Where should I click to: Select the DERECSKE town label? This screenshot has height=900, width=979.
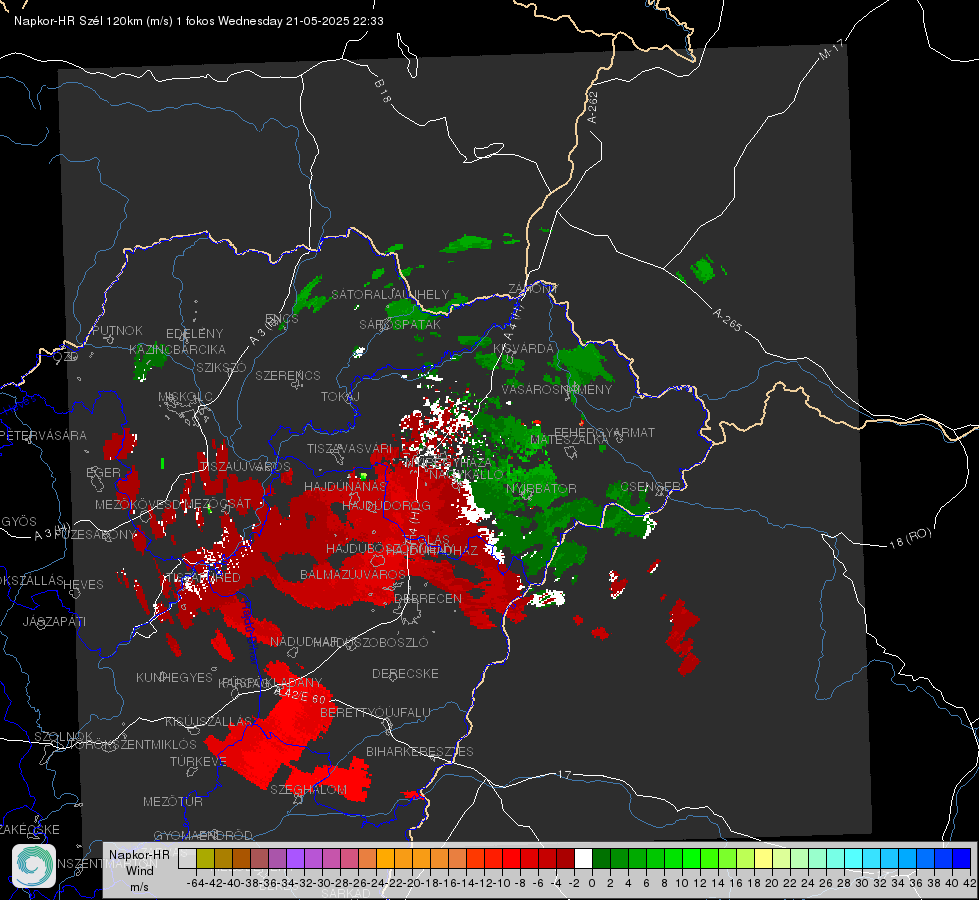[405, 673]
